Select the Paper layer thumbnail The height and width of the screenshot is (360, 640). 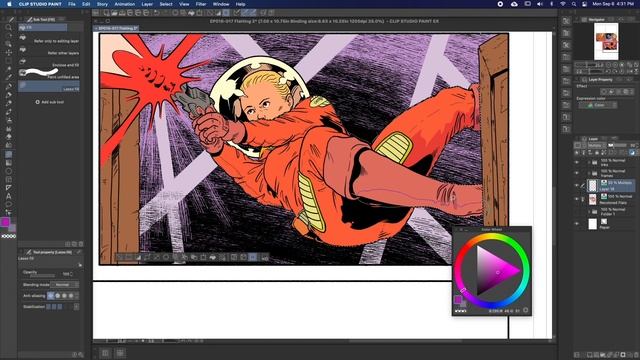coord(593,224)
